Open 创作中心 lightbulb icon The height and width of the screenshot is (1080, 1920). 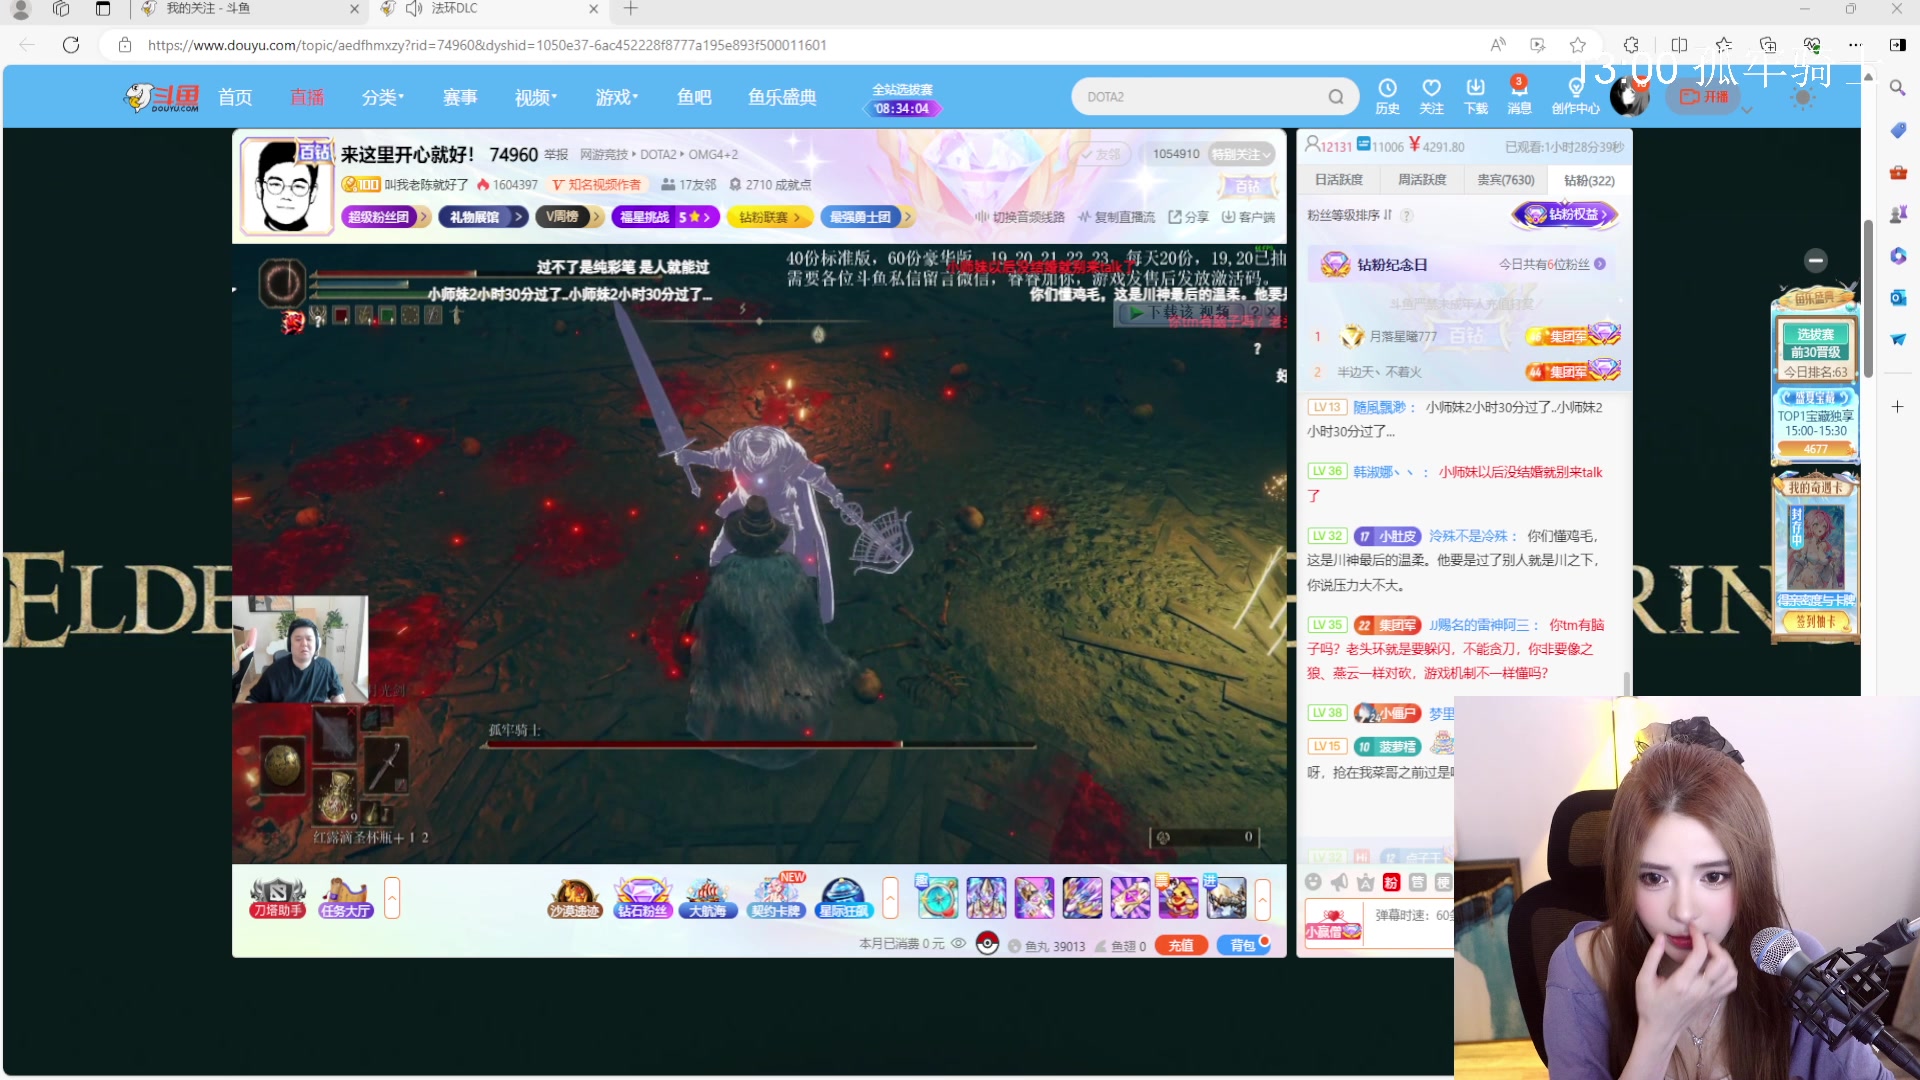point(1575,96)
